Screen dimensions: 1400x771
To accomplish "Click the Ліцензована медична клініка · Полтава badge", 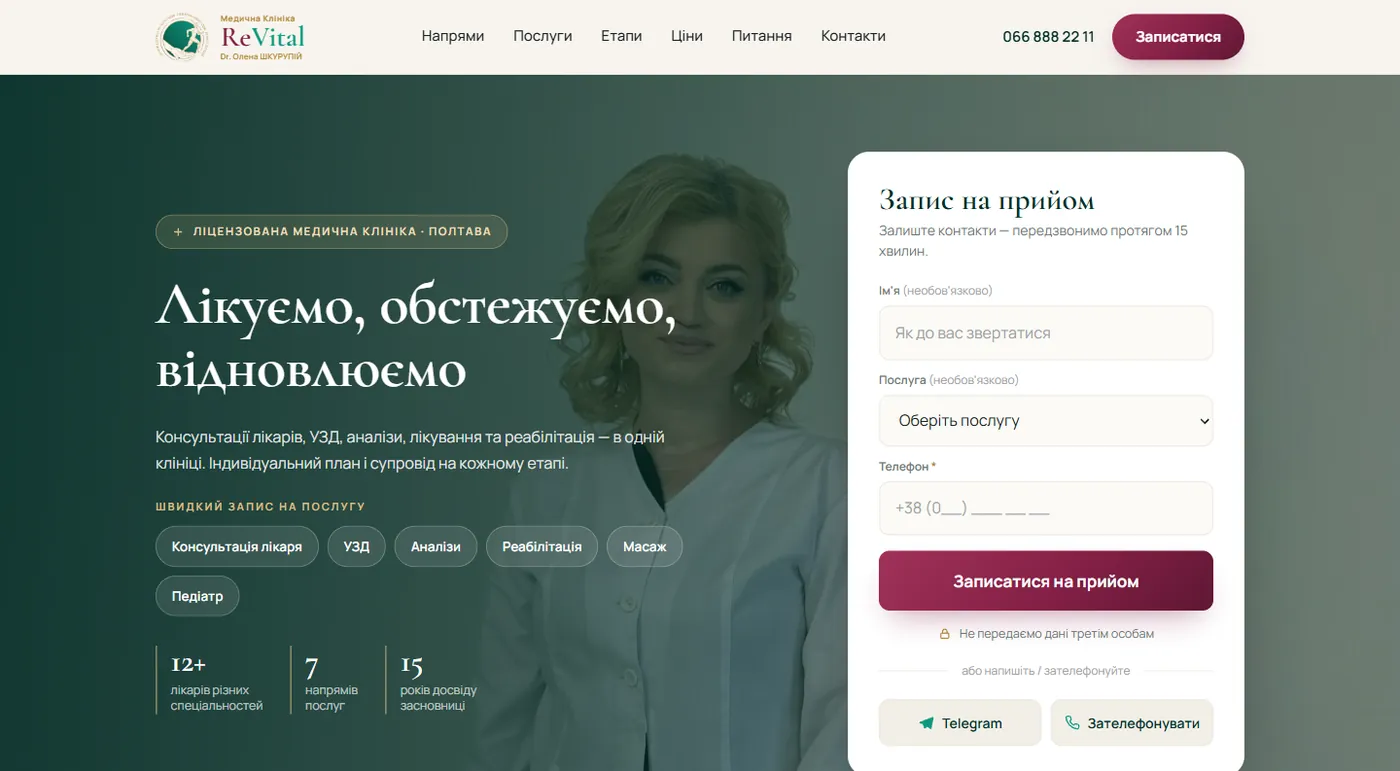I will tap(331, 232).
